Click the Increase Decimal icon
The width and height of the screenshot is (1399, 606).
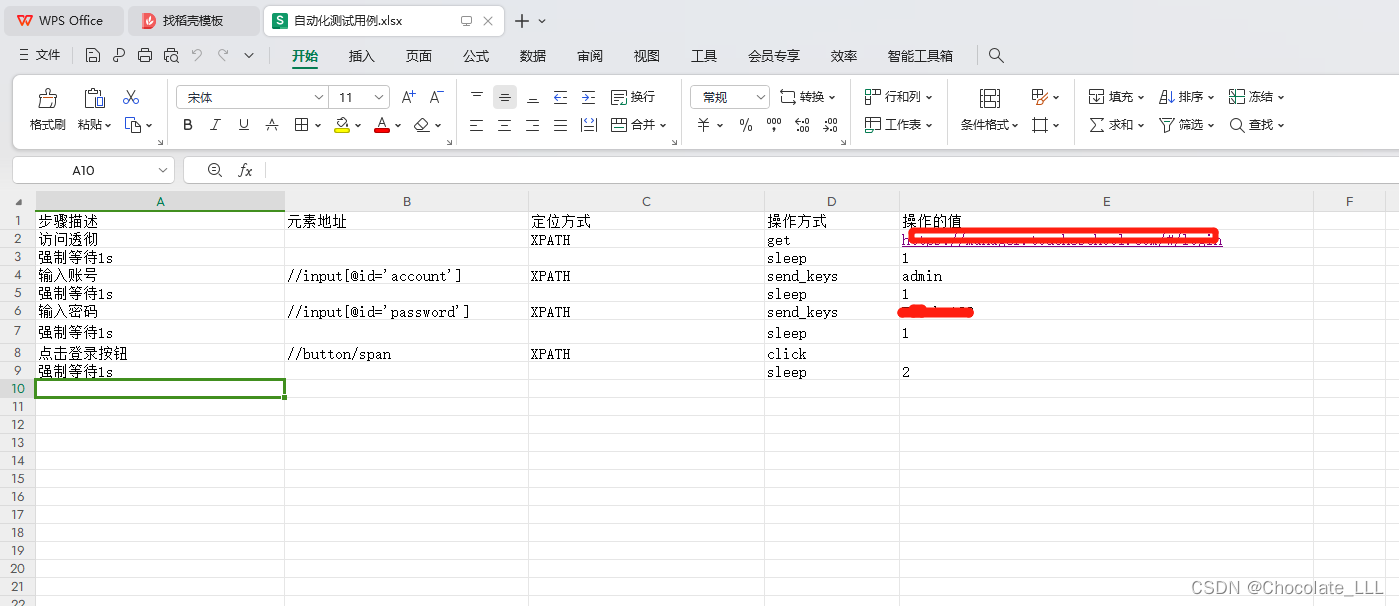802,125
